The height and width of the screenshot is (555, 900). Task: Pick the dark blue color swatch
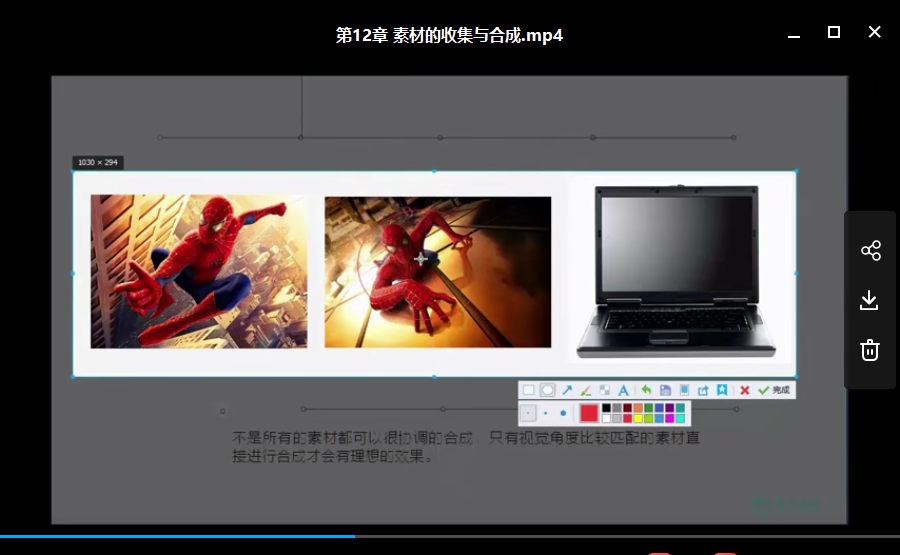click(659, 408)
